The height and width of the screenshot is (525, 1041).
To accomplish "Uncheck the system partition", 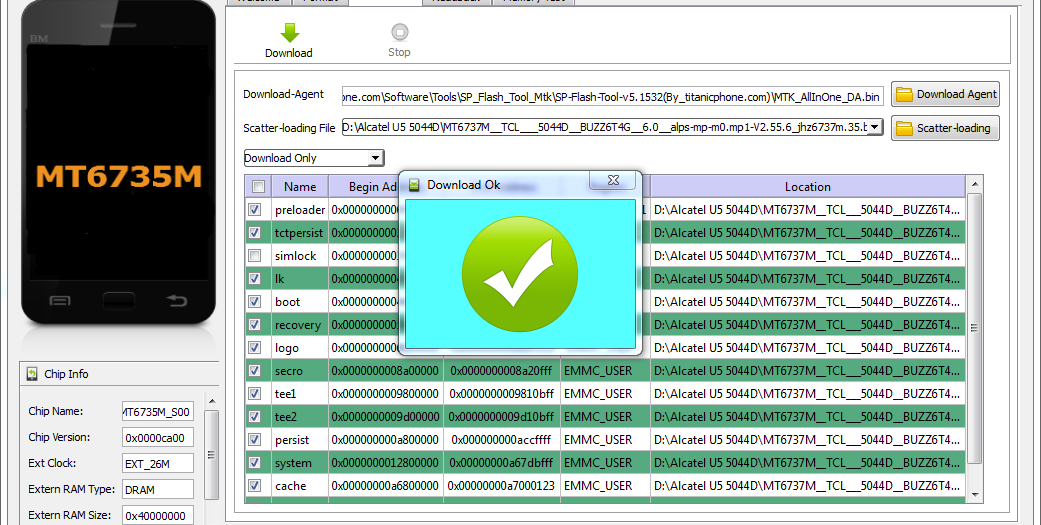I will click(254, 463).
